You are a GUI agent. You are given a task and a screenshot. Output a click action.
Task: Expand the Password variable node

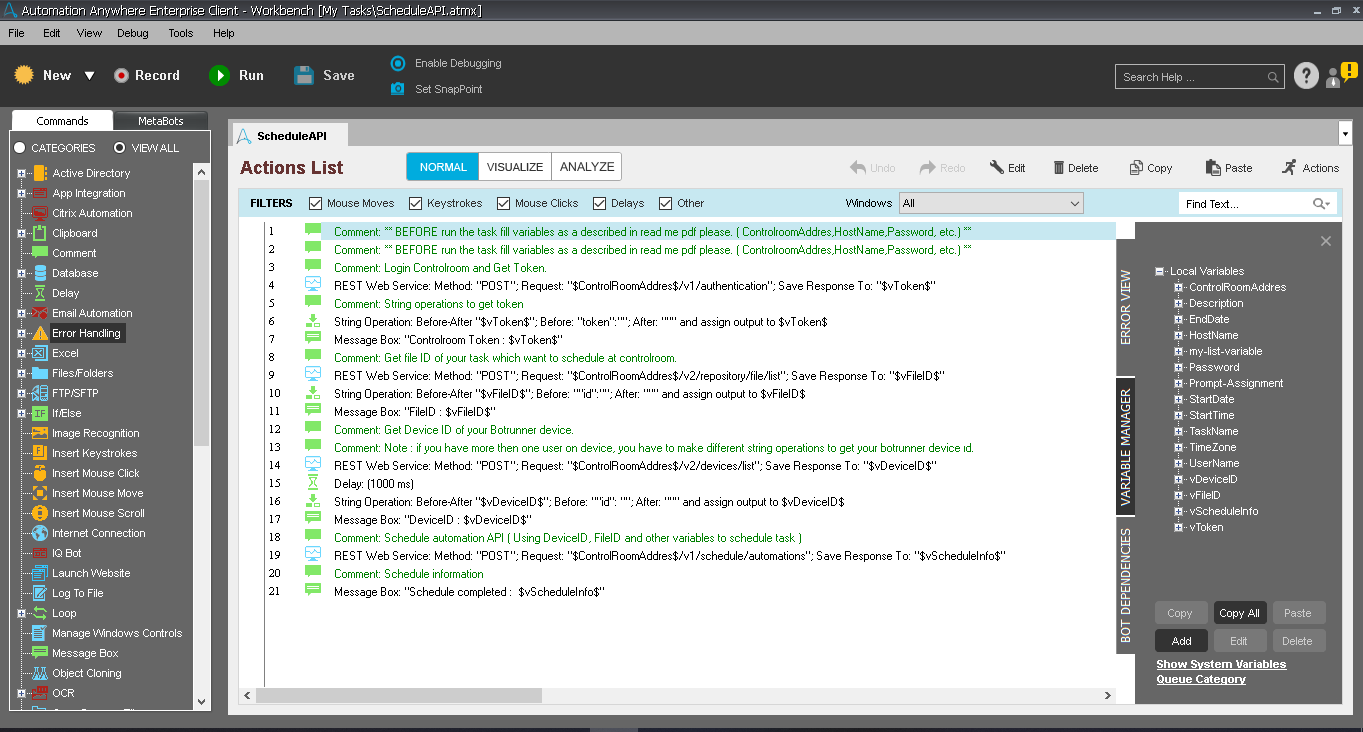coord(1179,367)
